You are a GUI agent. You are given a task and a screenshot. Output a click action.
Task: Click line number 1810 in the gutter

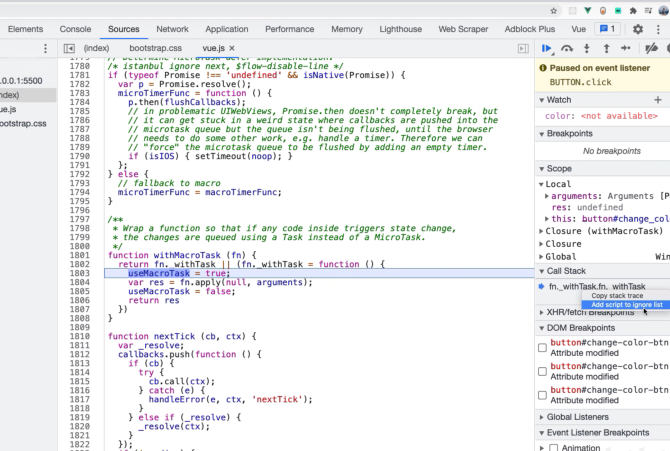[x=80, y=336]
